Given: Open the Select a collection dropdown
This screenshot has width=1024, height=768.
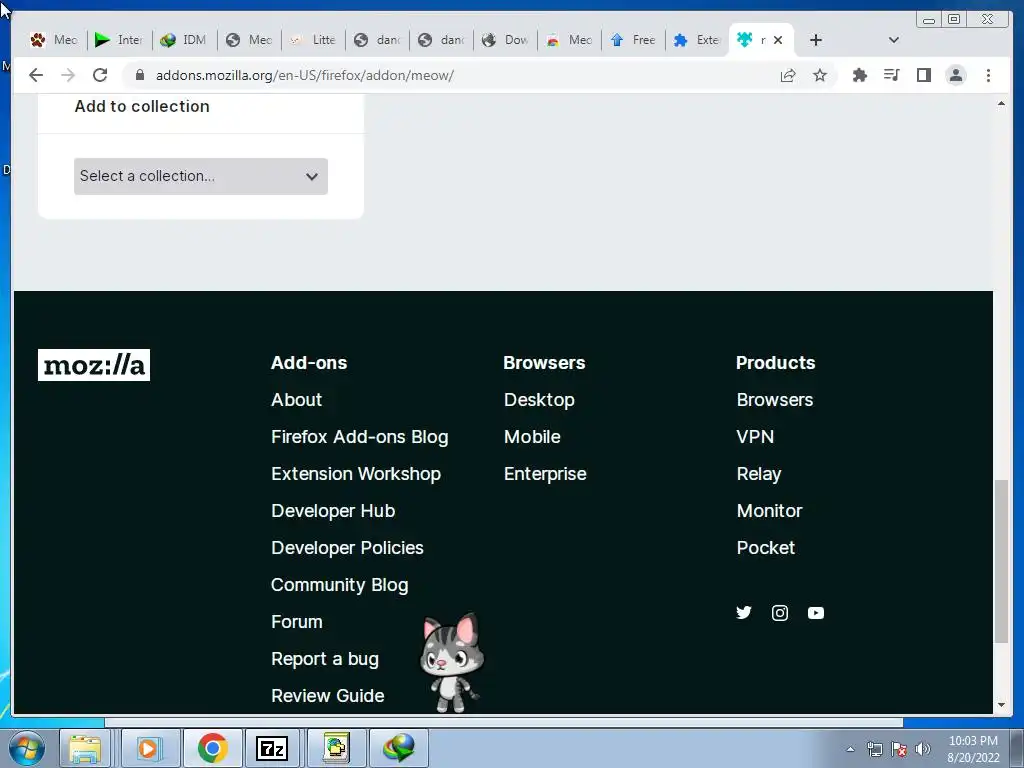Looking at the screenshot, I should [200, 176].
